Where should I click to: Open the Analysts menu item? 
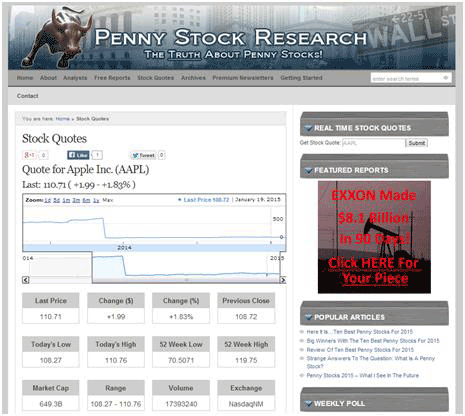(x=75, y=78)
